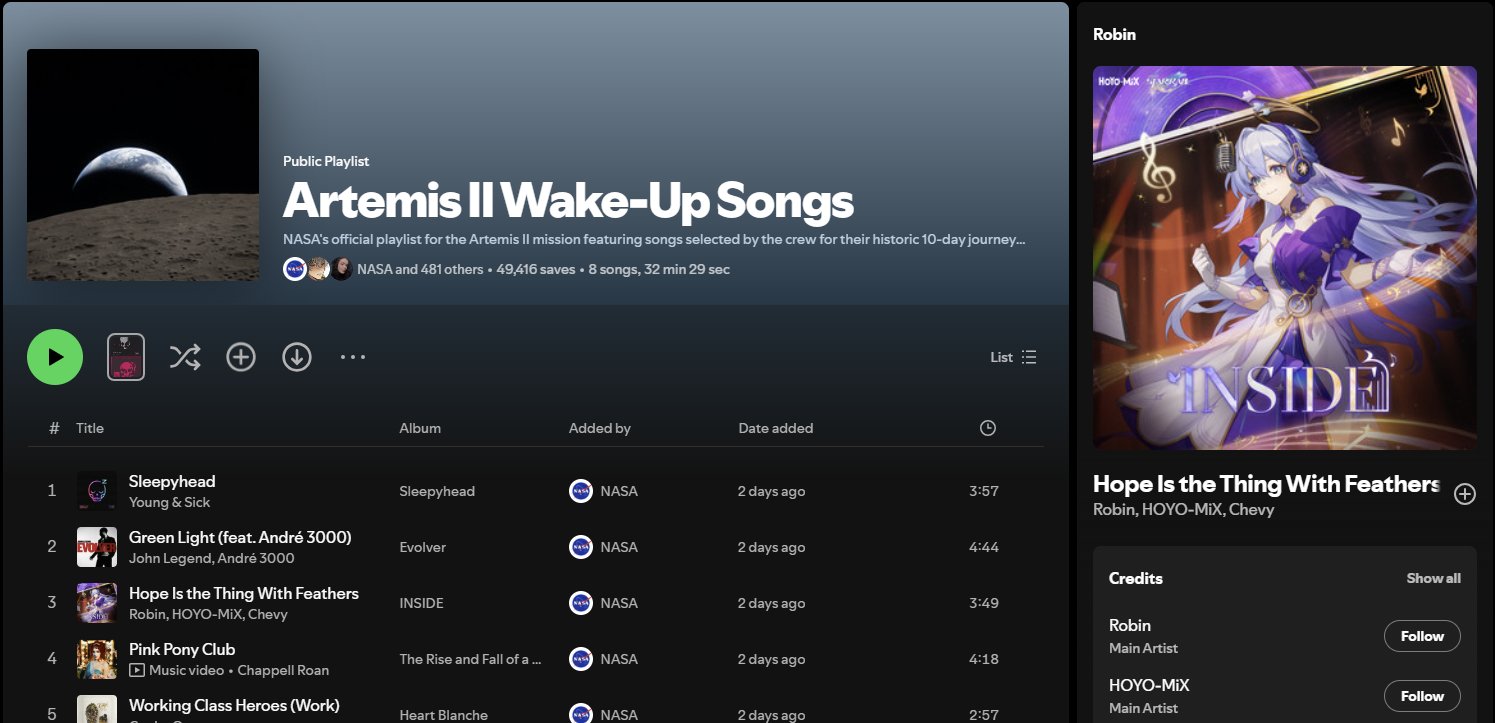The width and height of the screenshot is (1495, 723).
Task: Open the John Legend artist link
Action: coord(168,558)
